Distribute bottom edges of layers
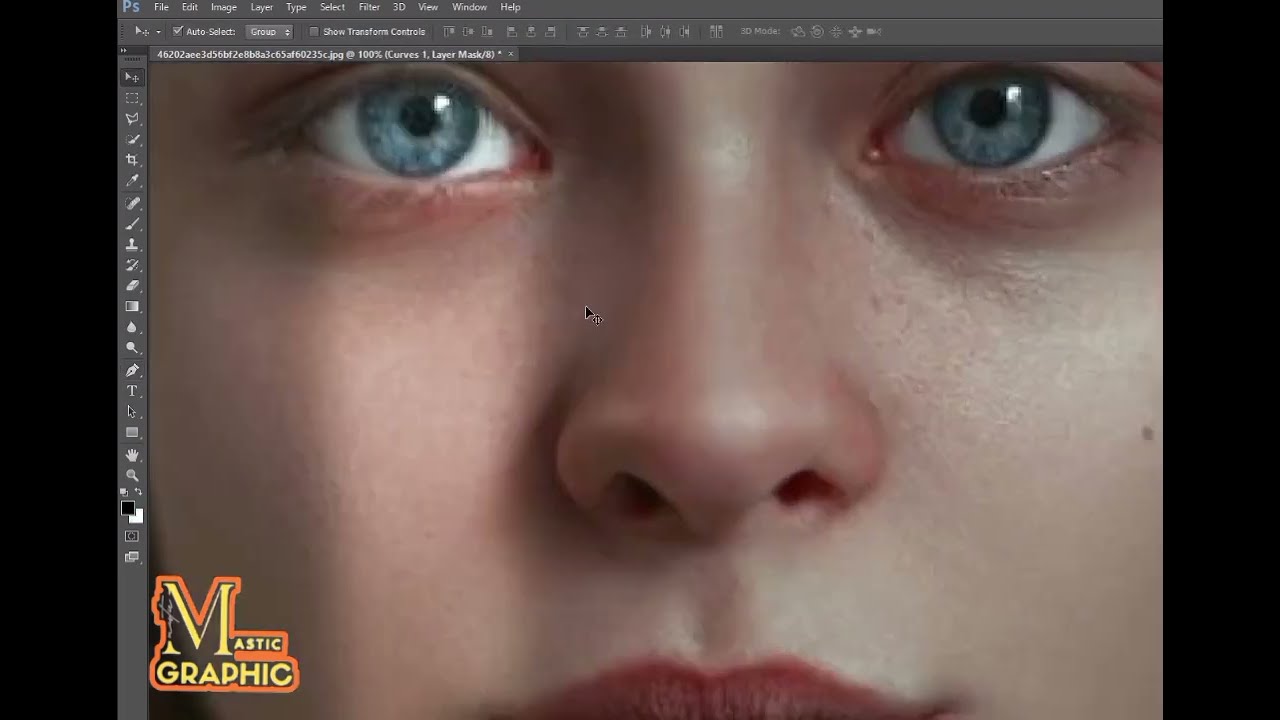1280x720 pixels. coord(620,32)
